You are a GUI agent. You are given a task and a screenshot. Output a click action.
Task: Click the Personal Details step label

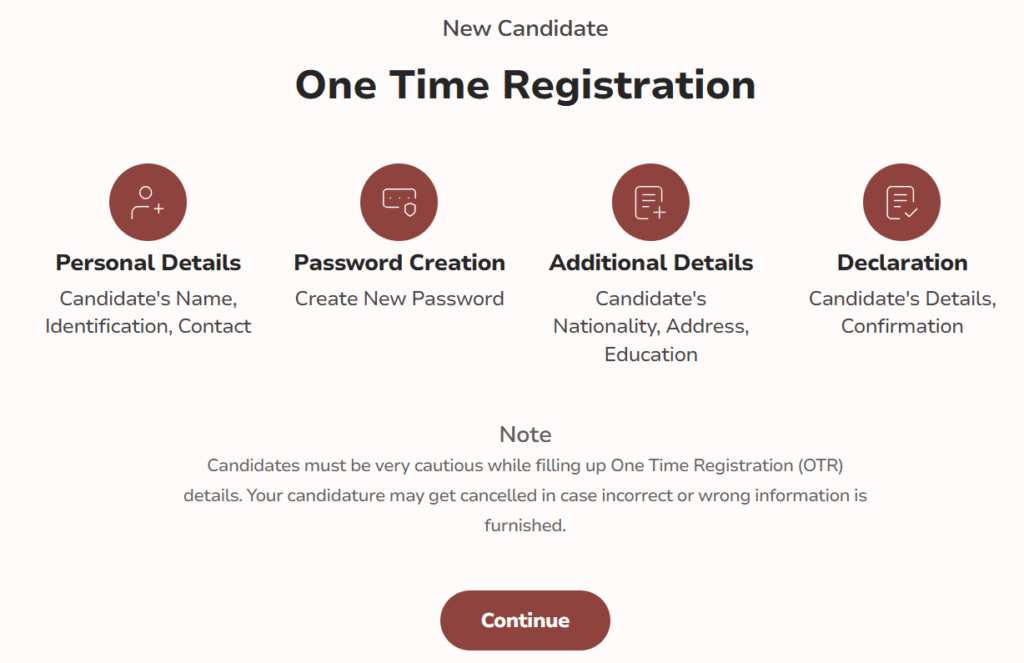coord(147,262)
